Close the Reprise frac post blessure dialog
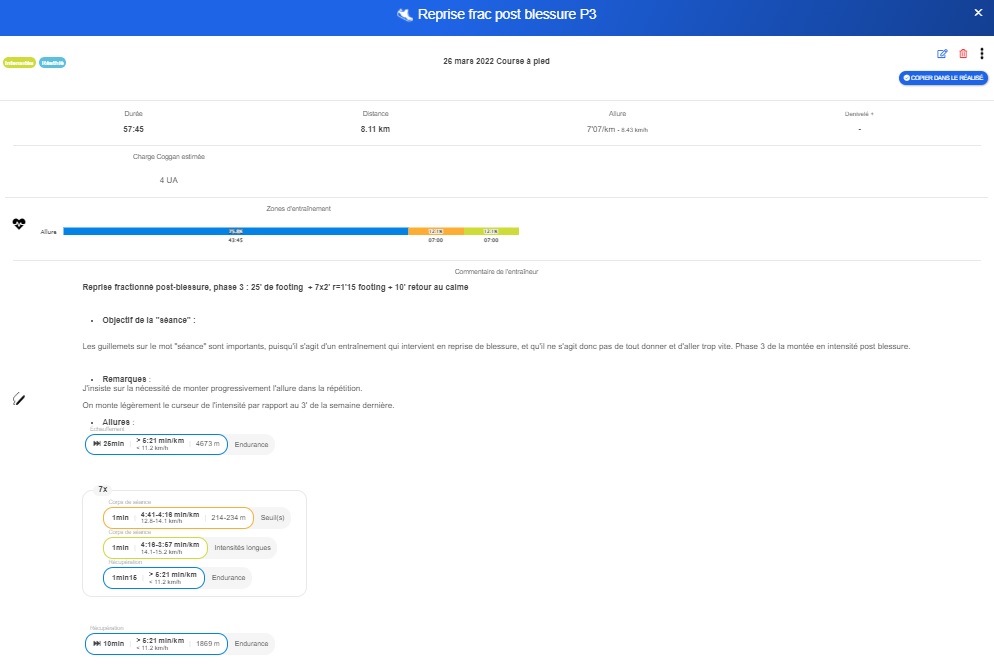Viewport: 994px width, 665px height. [x=978, y=13]
